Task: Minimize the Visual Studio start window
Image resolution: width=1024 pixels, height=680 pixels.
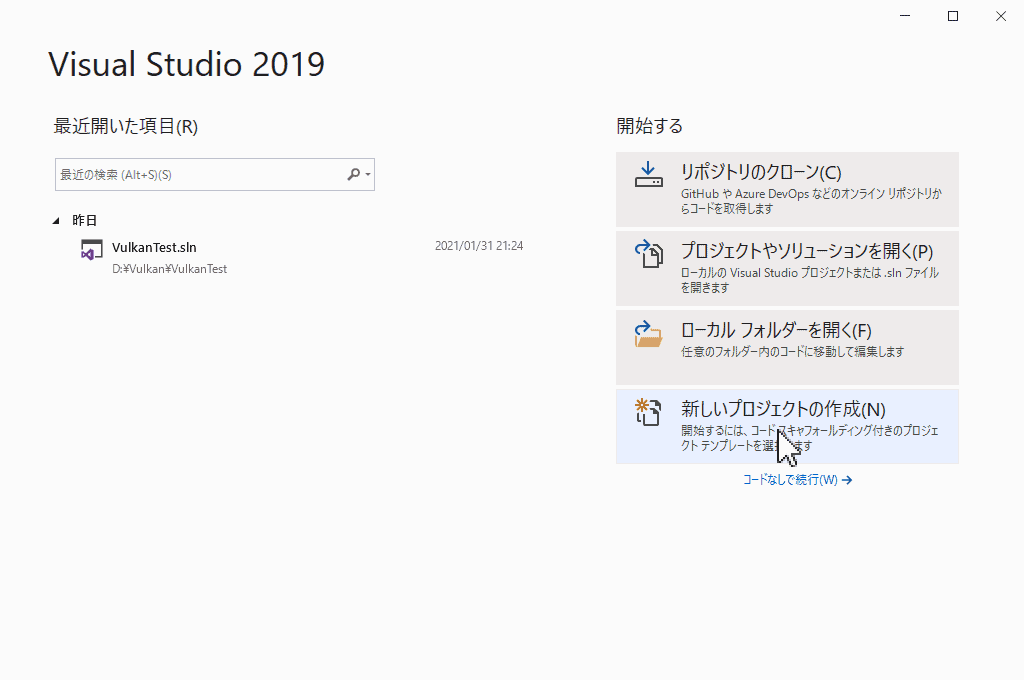Action: coord(905,16)
